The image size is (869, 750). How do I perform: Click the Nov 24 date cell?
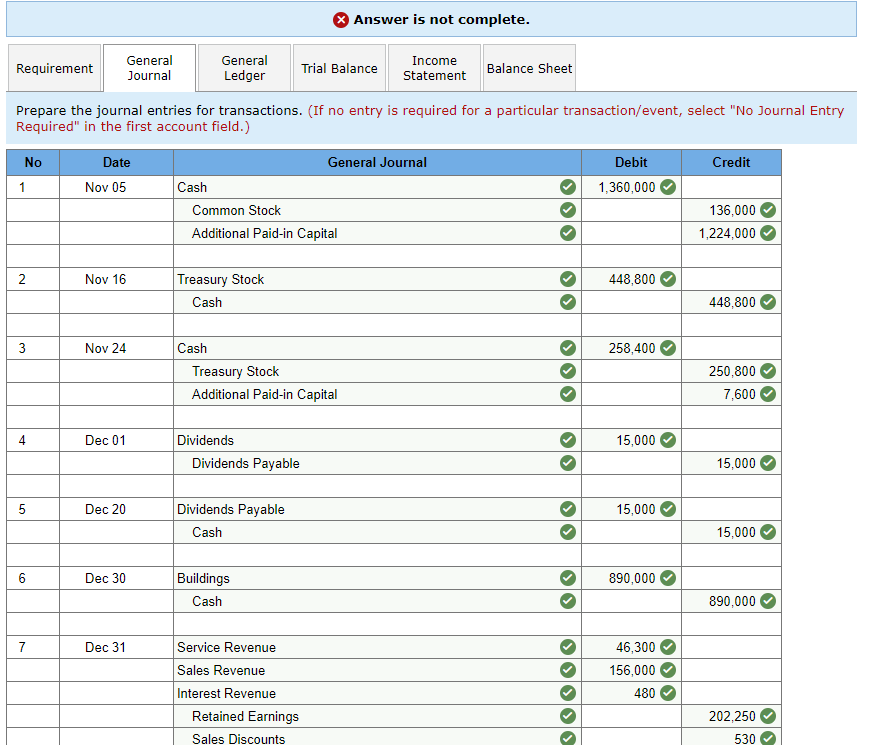pos(116,348)
